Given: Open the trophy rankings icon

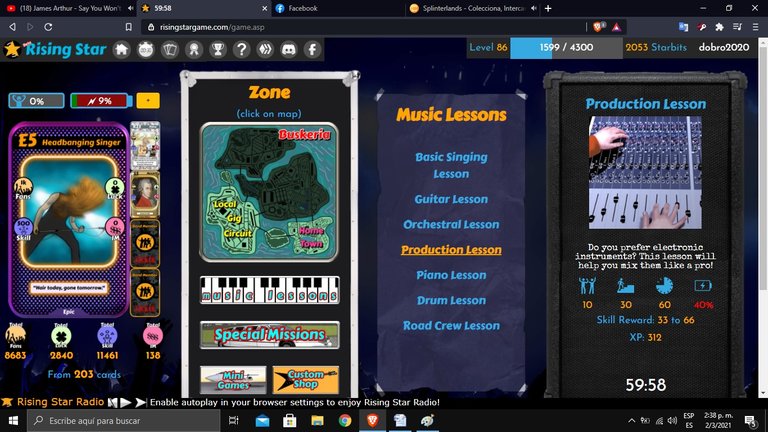Looking at the screenshot, I should coord(218,49).
